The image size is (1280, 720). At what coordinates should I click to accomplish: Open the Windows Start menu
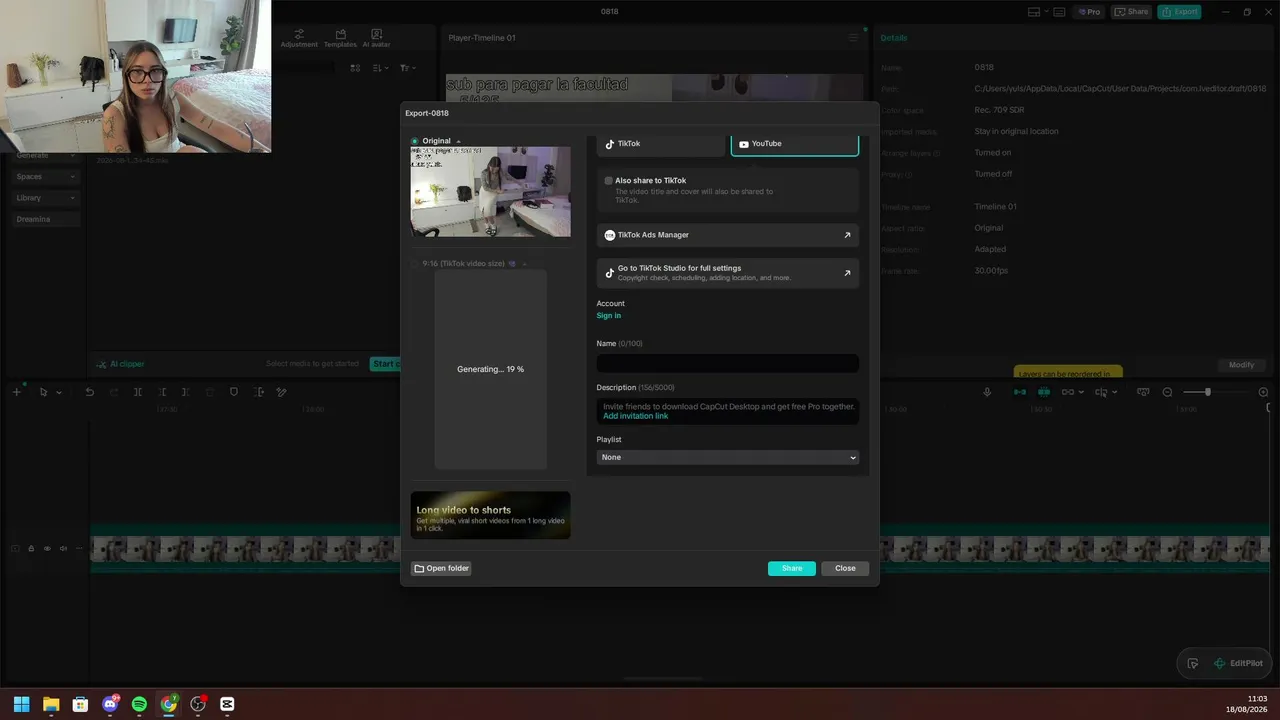coord(21,704)
